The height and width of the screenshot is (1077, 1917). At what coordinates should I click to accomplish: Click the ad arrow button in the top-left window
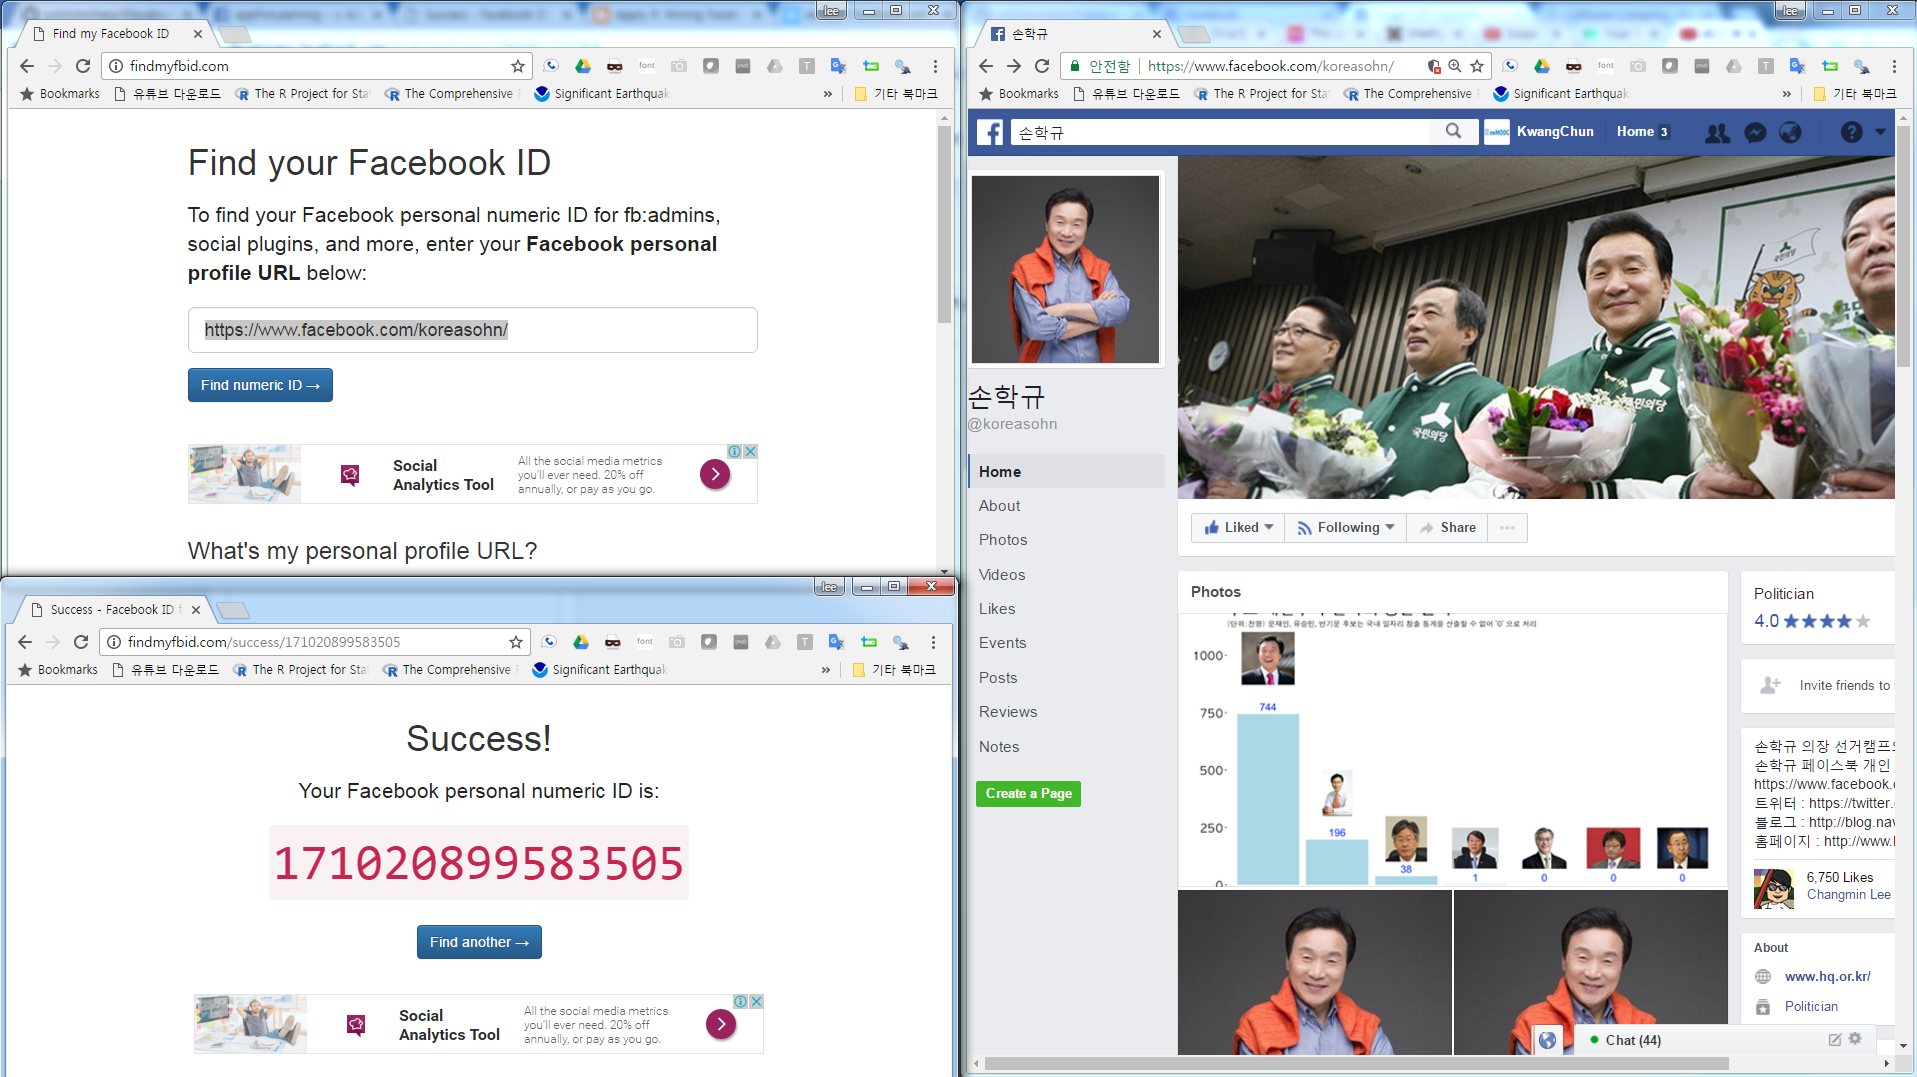(715, 474)
